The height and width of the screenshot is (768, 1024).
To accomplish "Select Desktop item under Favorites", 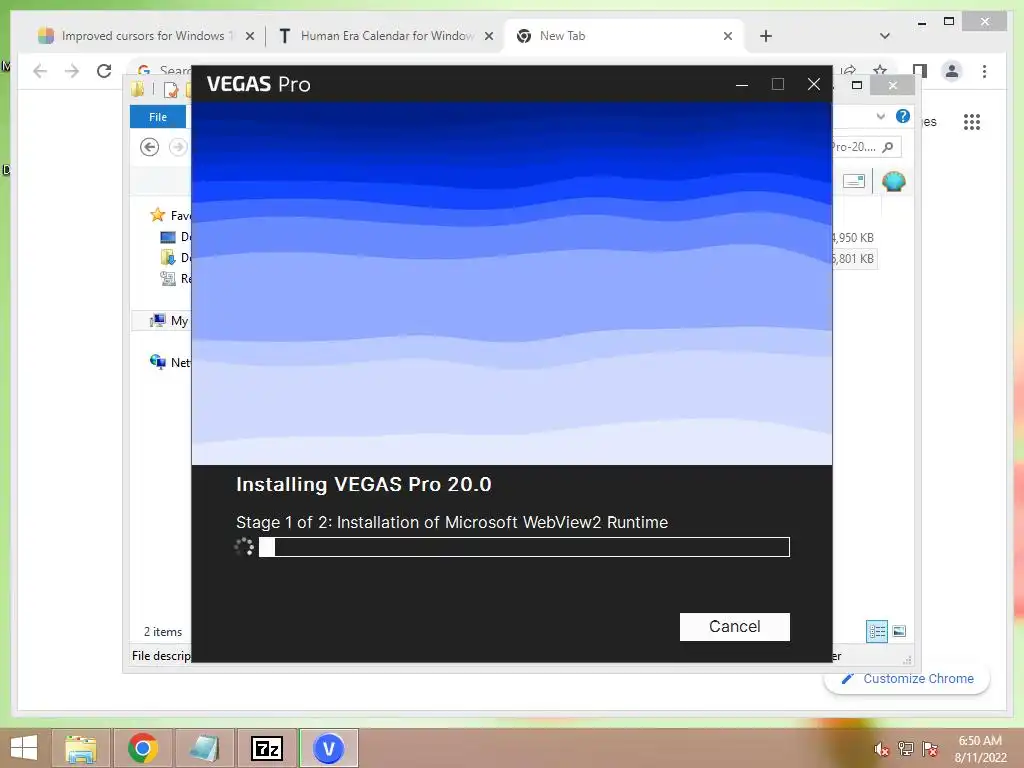I will (x=175, y=236).
